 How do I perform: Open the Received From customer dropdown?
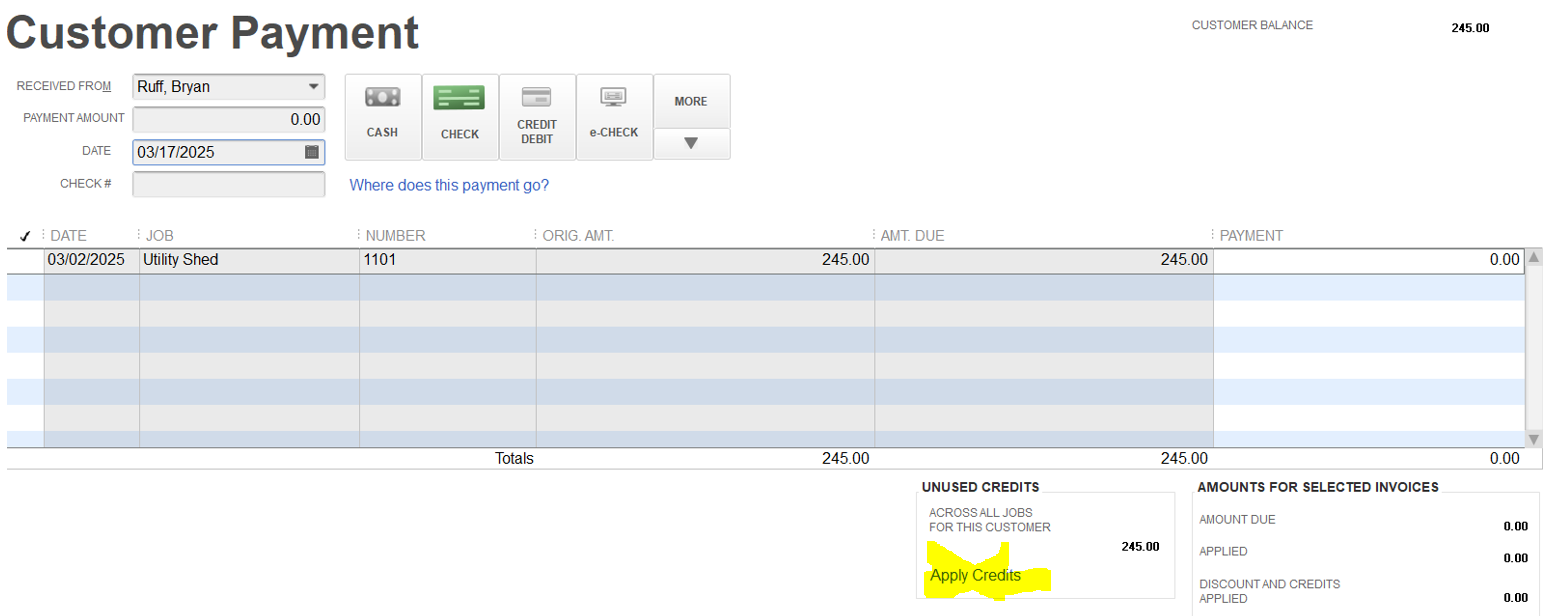tap(314, 87)
